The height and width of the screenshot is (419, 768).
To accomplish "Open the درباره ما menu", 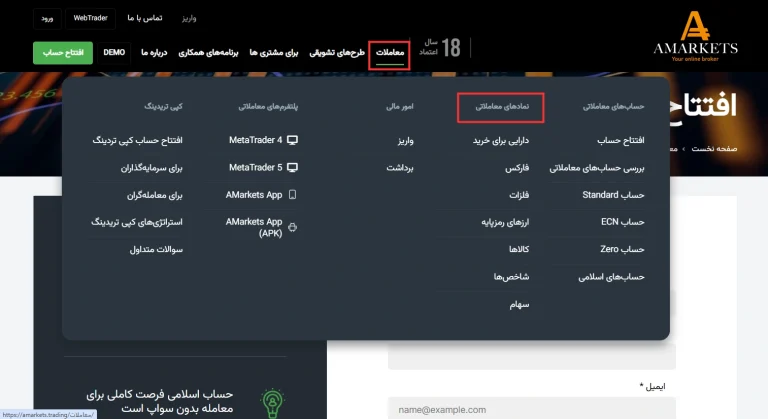I will pyautogui.click(x=154, y=52).
